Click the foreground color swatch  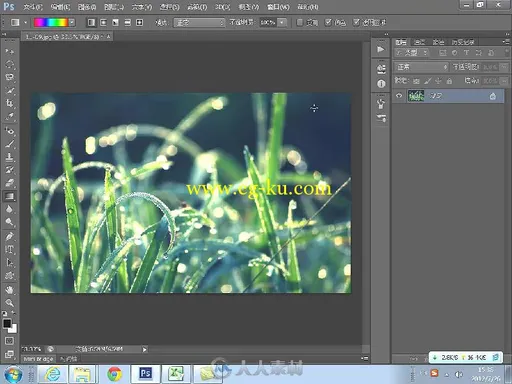[7, 323]
